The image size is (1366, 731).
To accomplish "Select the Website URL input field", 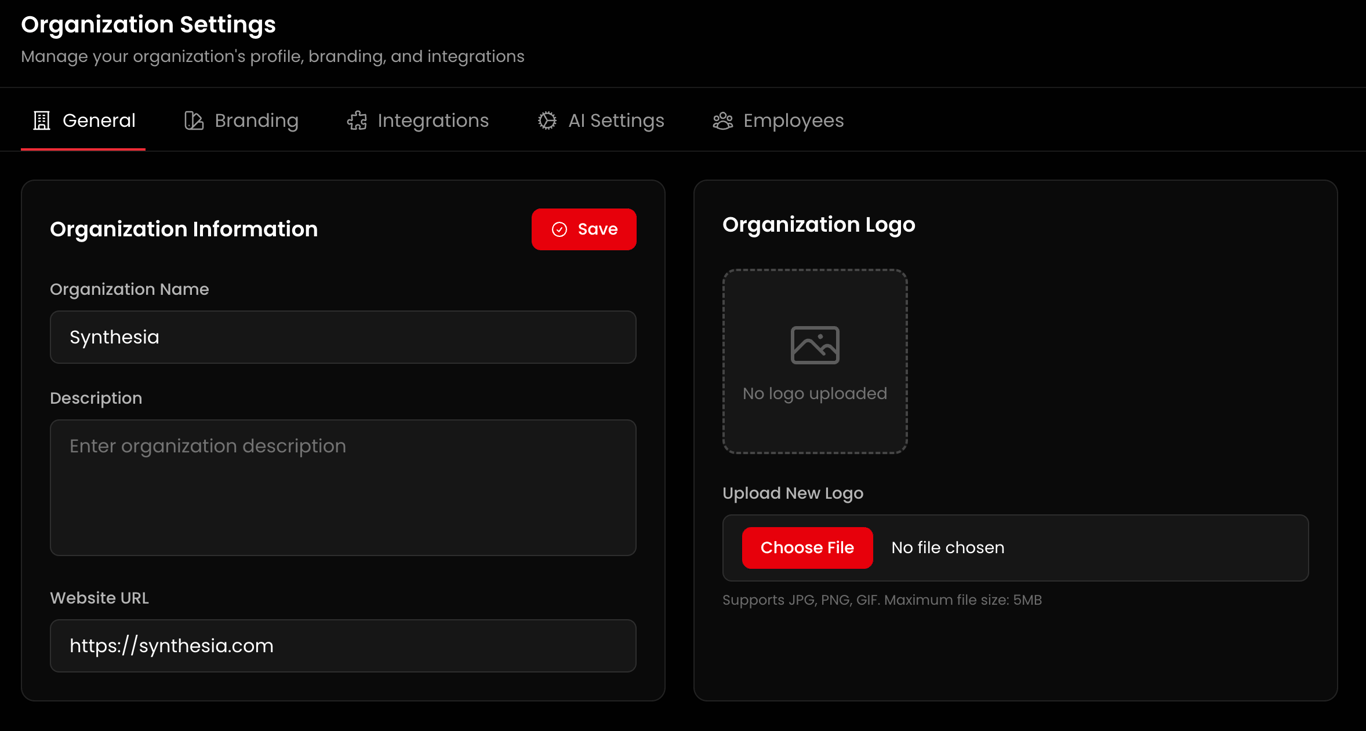I will [x=343, y=646].
